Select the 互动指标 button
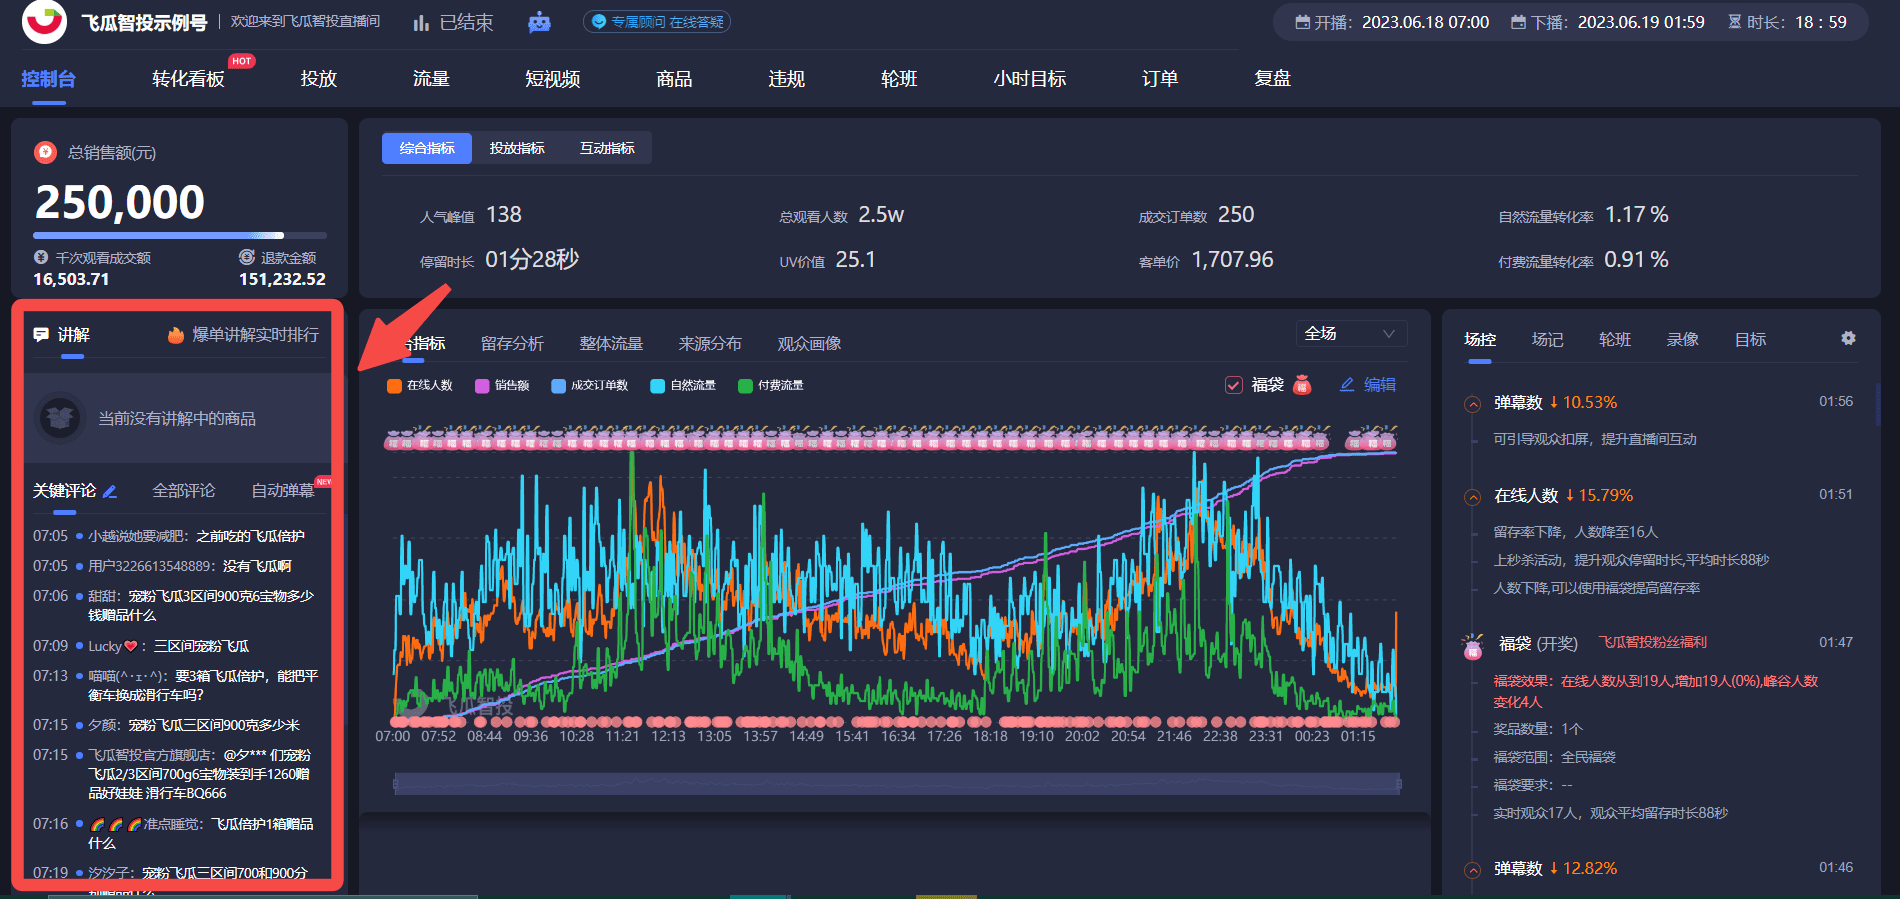The width and height of the screenshot is (1900, 899). pos(607,148)
